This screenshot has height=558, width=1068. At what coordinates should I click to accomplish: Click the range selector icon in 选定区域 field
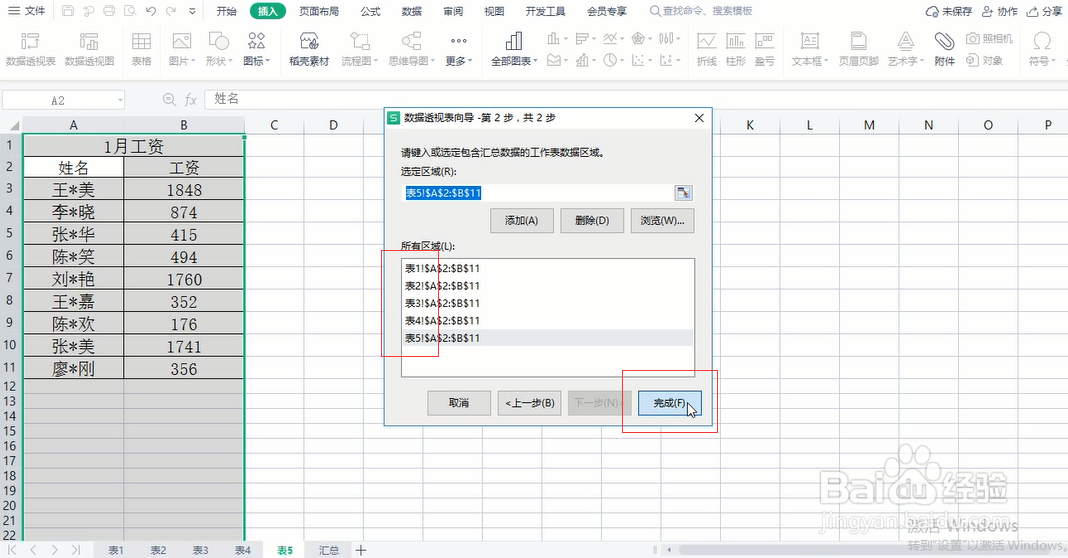point(683,193)
